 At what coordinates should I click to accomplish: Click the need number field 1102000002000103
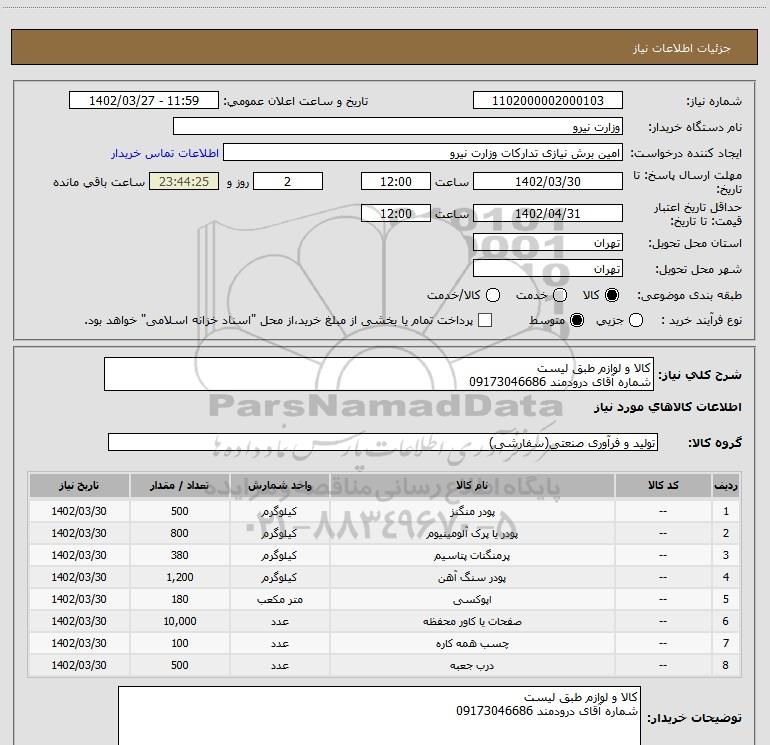click(x=548, y=101)
